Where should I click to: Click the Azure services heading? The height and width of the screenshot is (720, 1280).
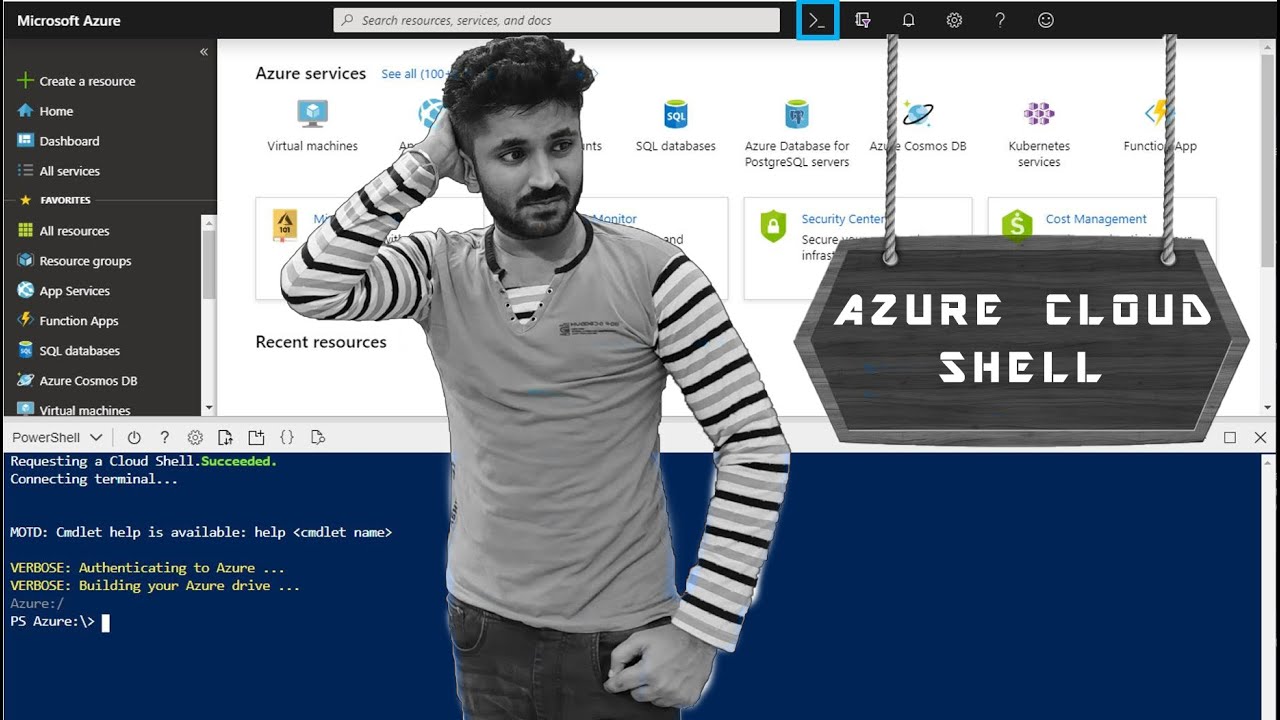[311, 73]
